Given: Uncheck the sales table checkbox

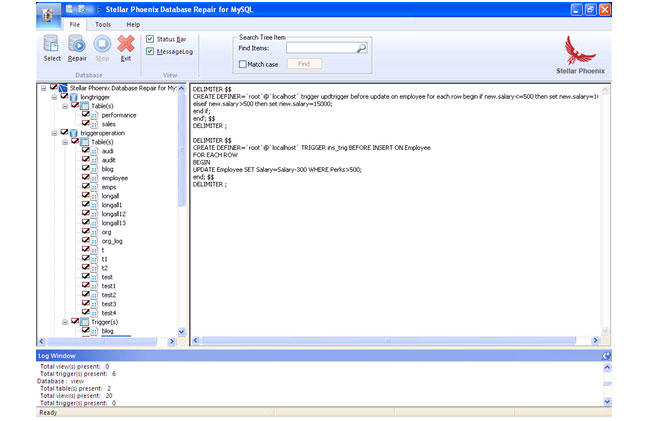Looking at the screenshot, I should 85,123.
